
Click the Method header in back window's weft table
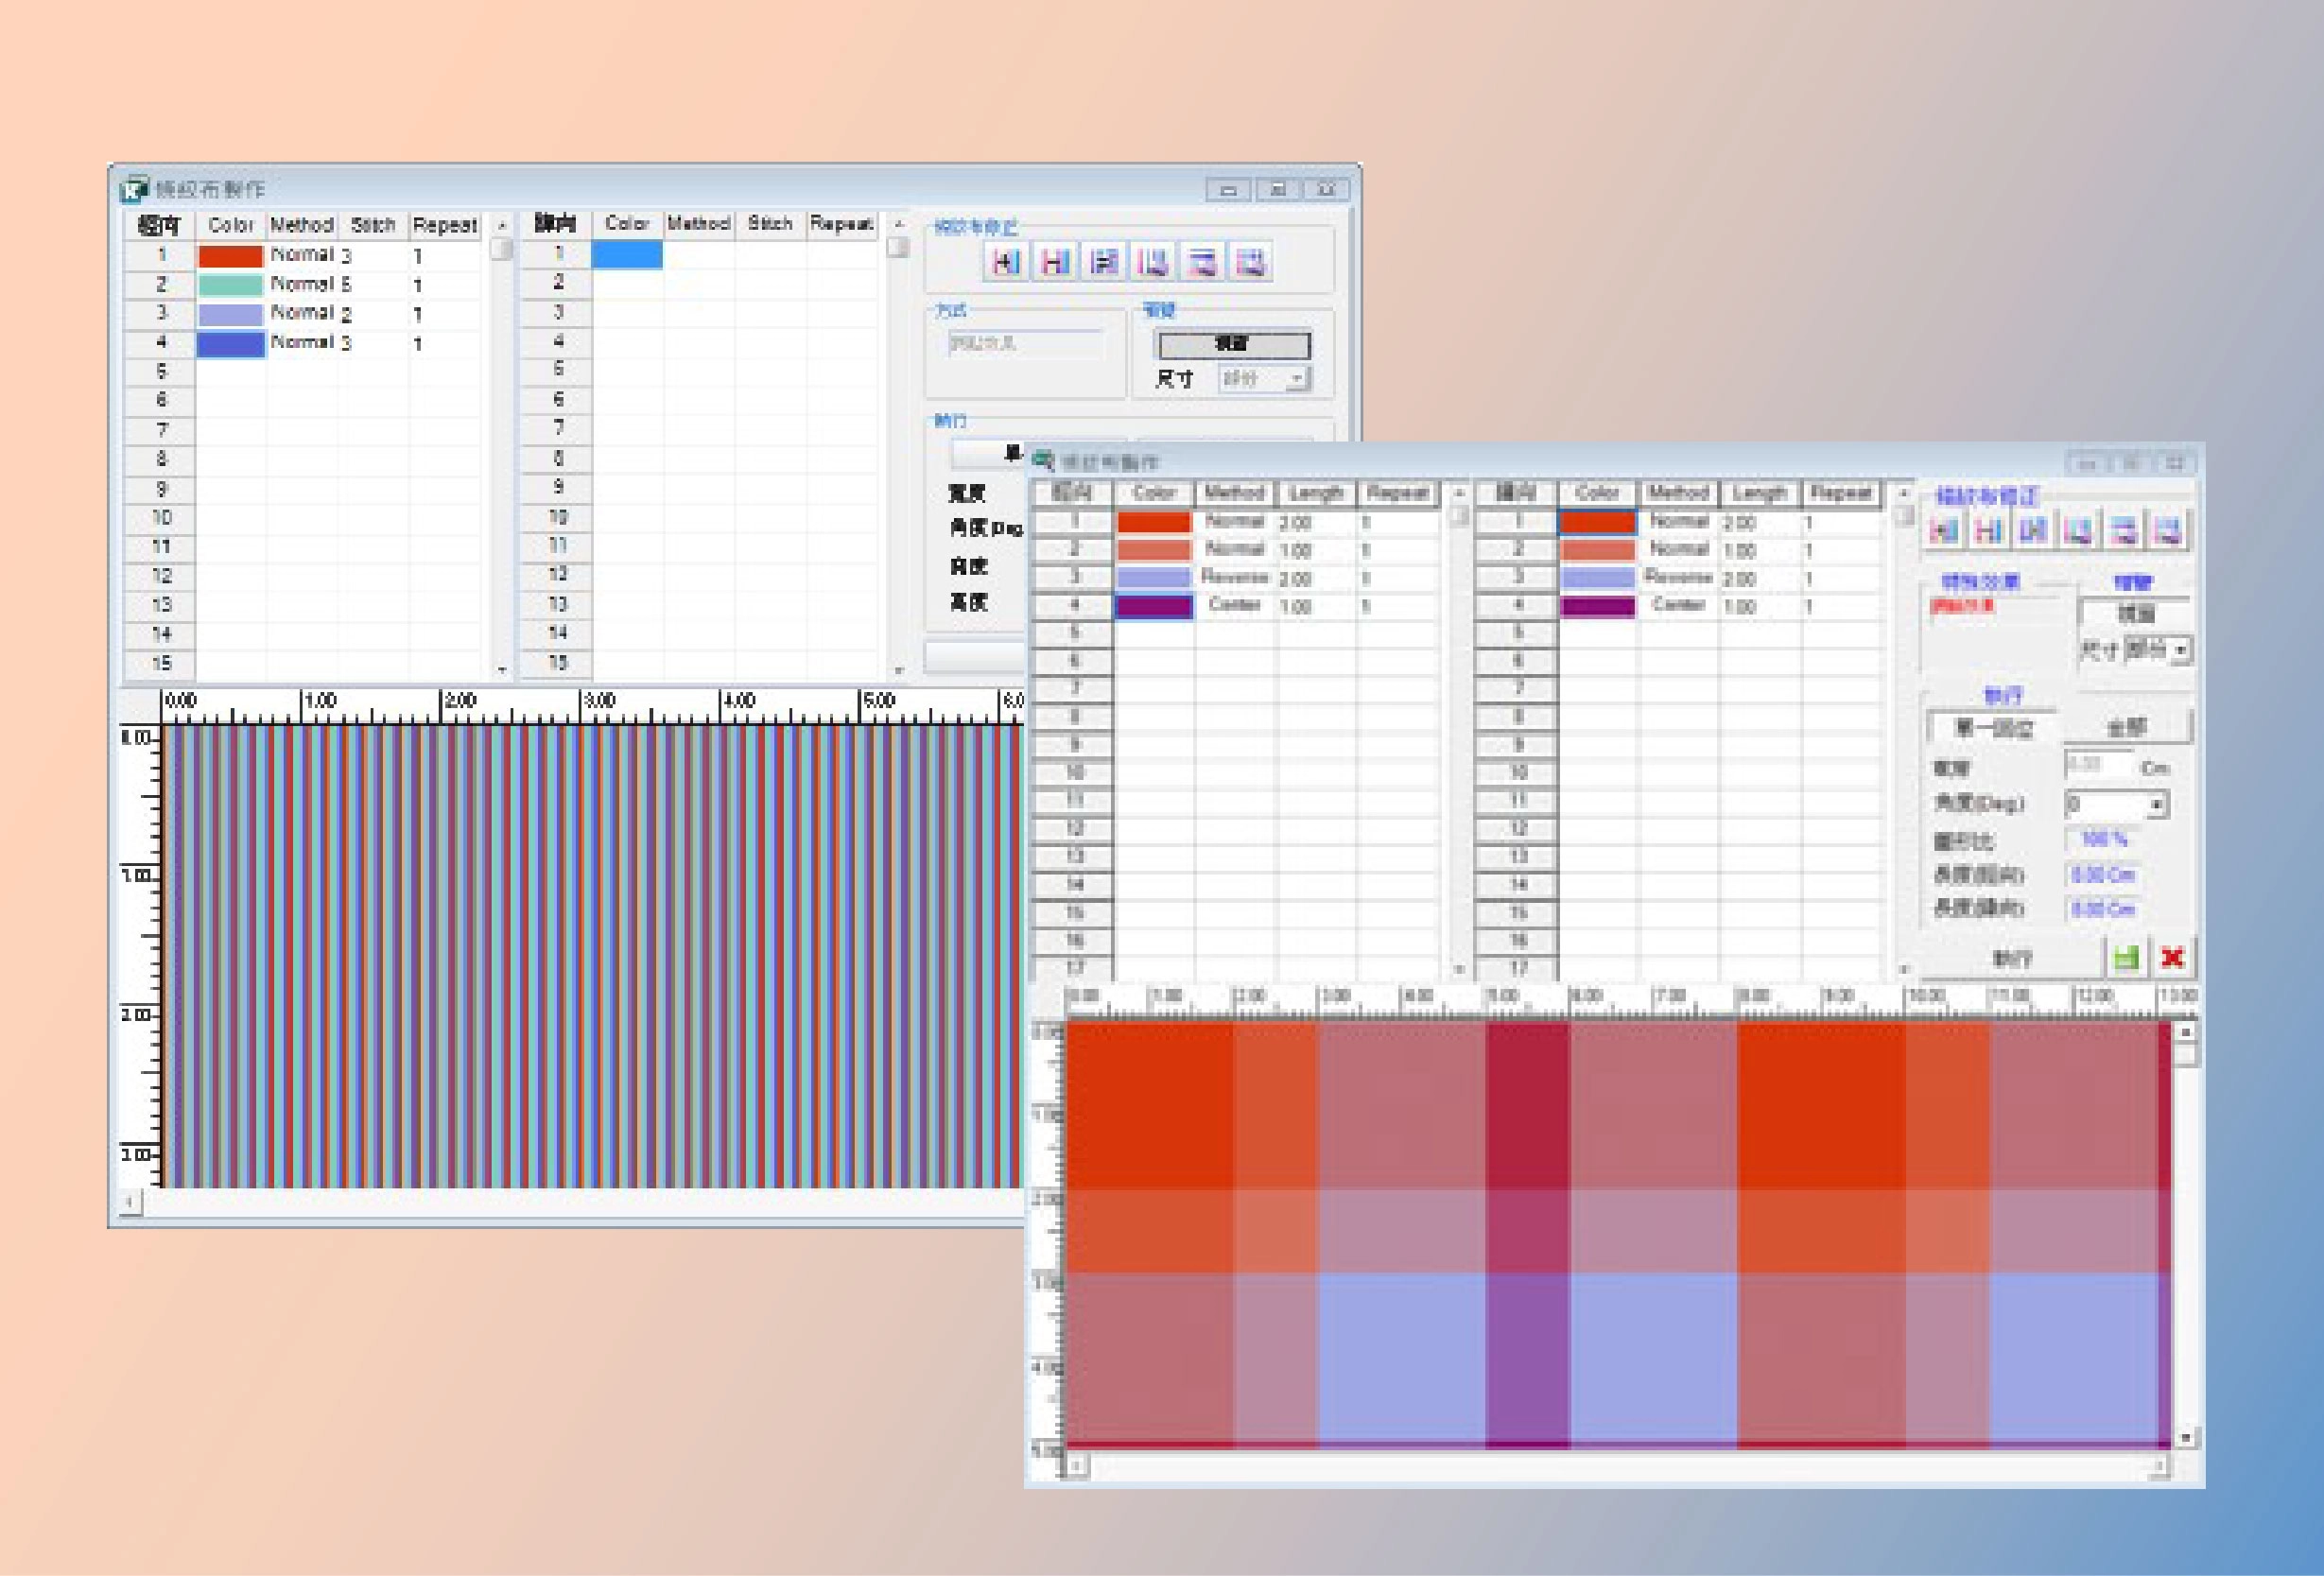pyautogui.click(x=698, y=223)
